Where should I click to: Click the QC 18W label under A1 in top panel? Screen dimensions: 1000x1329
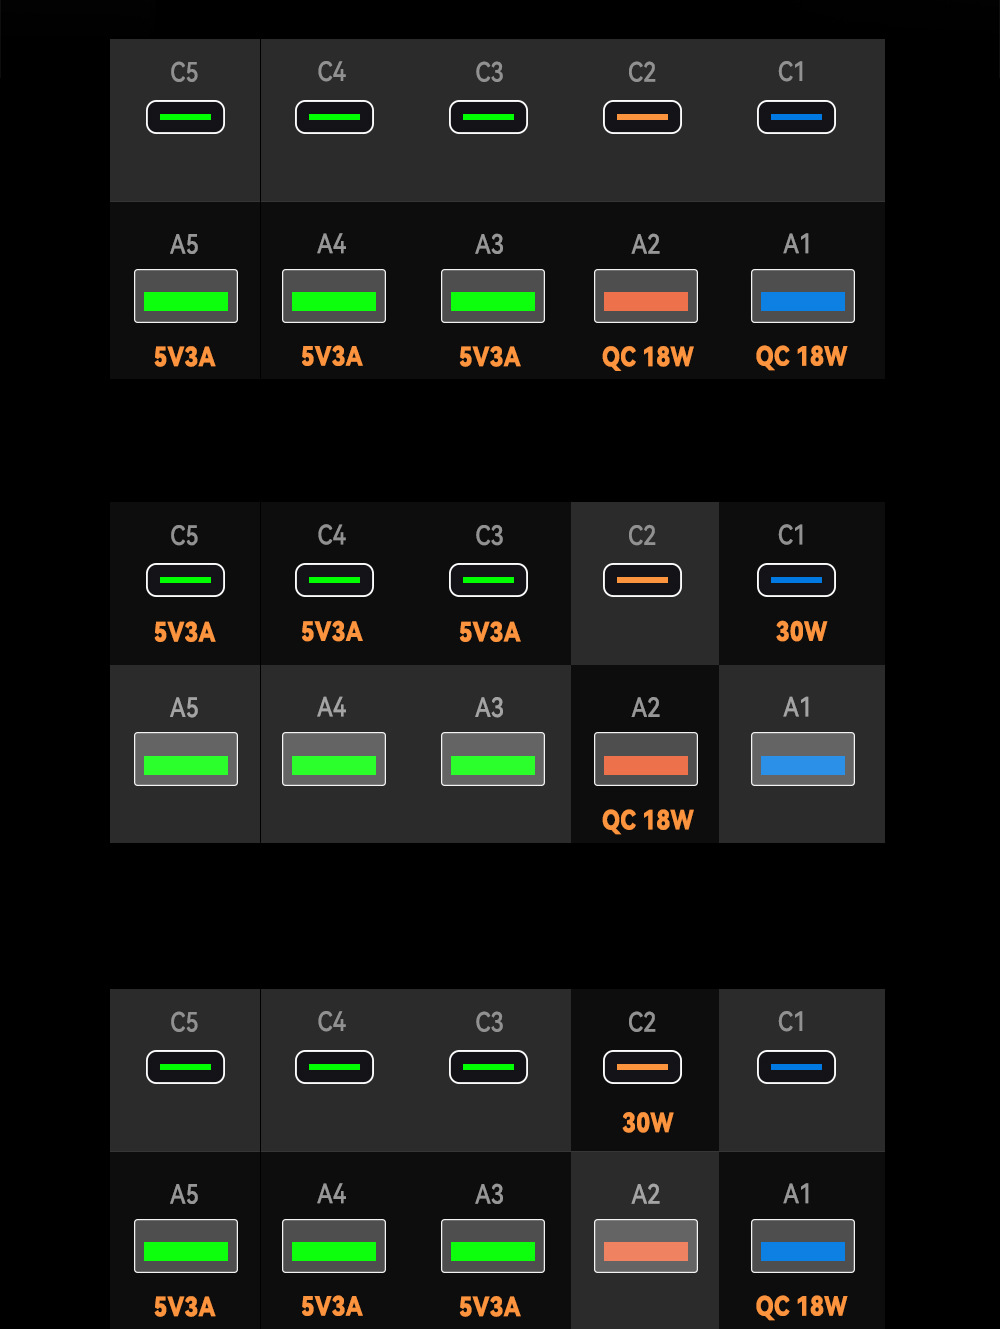coord(801,357)
